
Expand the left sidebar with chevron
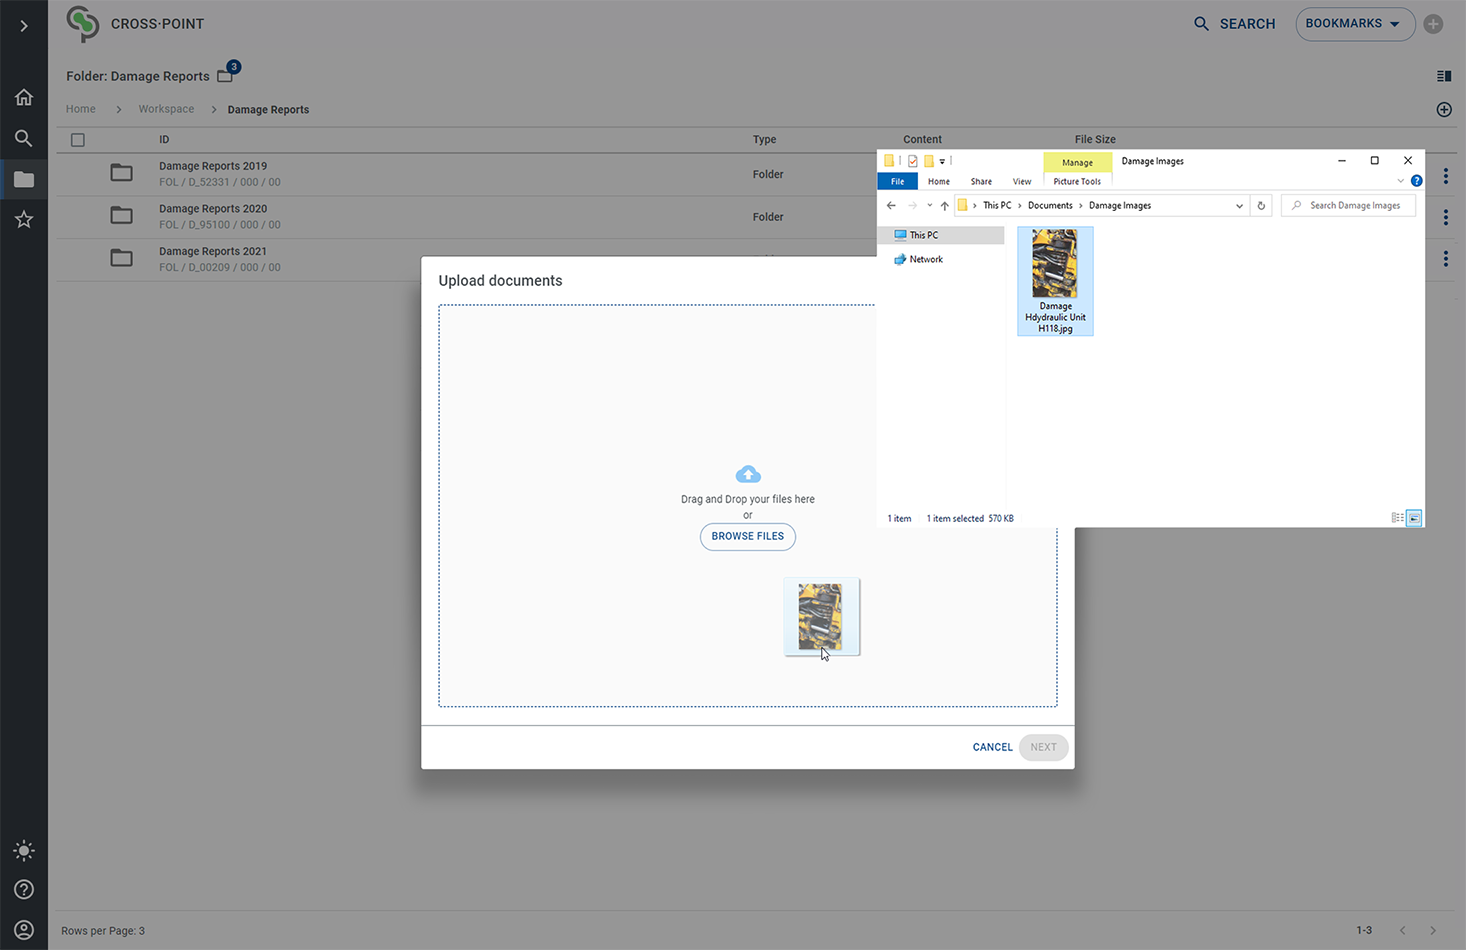(x=24, y=25)
